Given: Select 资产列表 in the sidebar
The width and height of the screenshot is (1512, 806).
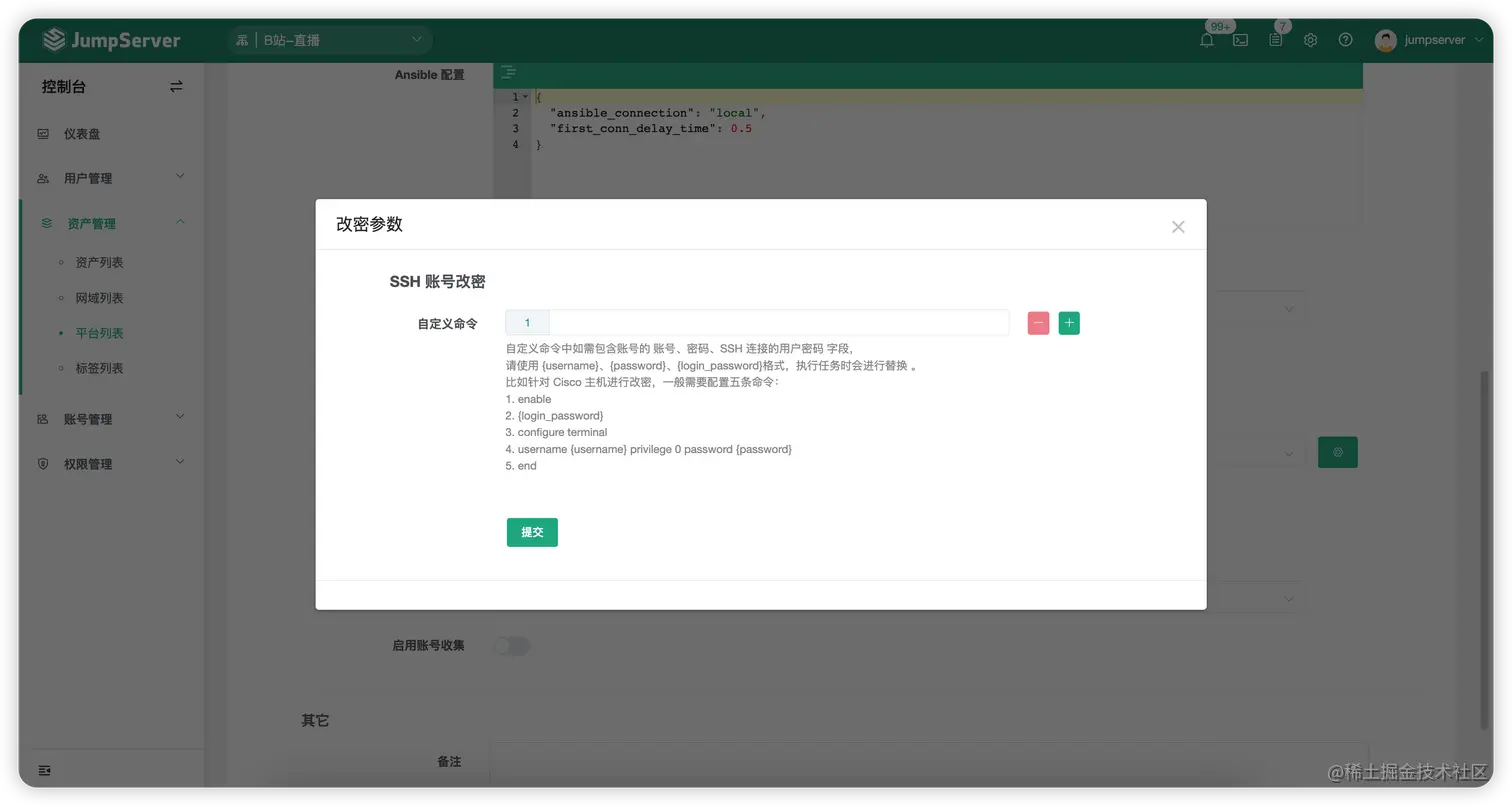Looking at the screenshot, I should (100, 262).
